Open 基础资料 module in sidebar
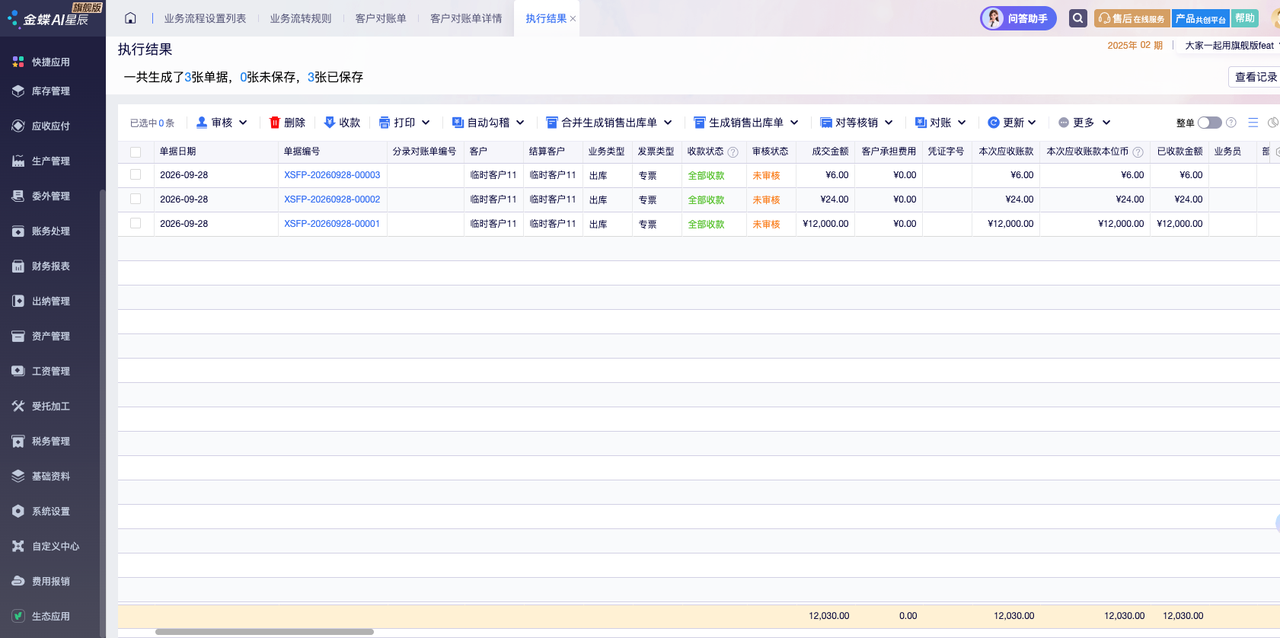This screenshot has width=1280, height=638. (x=40, y=476)
